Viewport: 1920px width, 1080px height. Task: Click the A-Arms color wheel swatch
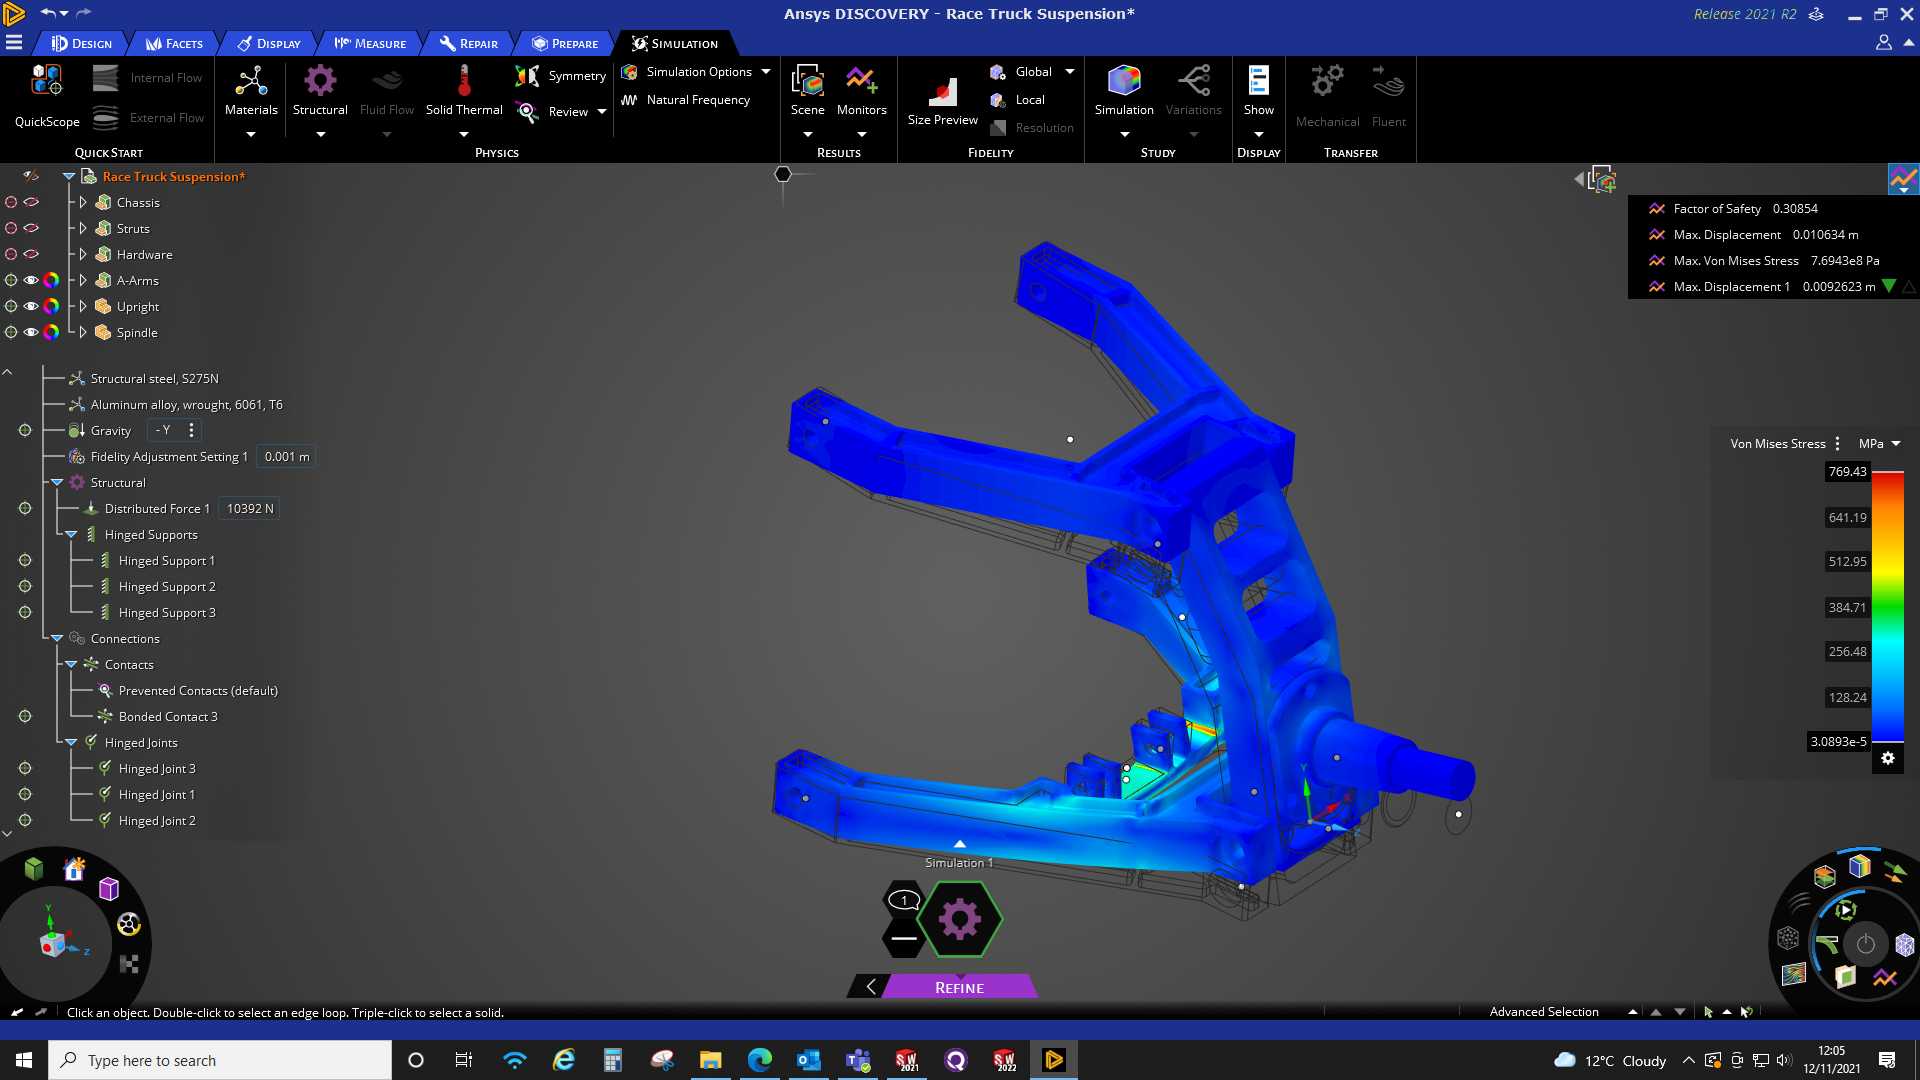[51, 280]
